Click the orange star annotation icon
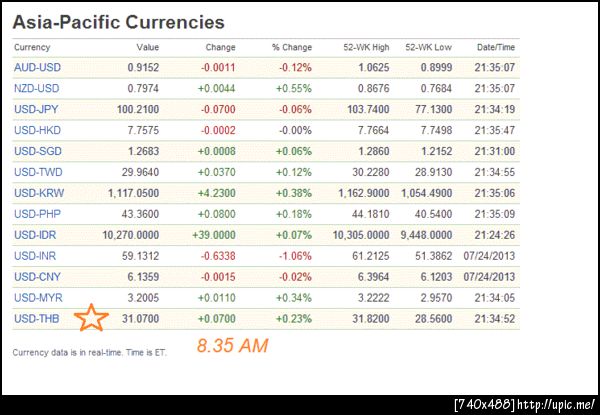The image size is (600, 415). pyautogui.click(x=93, y=318)
